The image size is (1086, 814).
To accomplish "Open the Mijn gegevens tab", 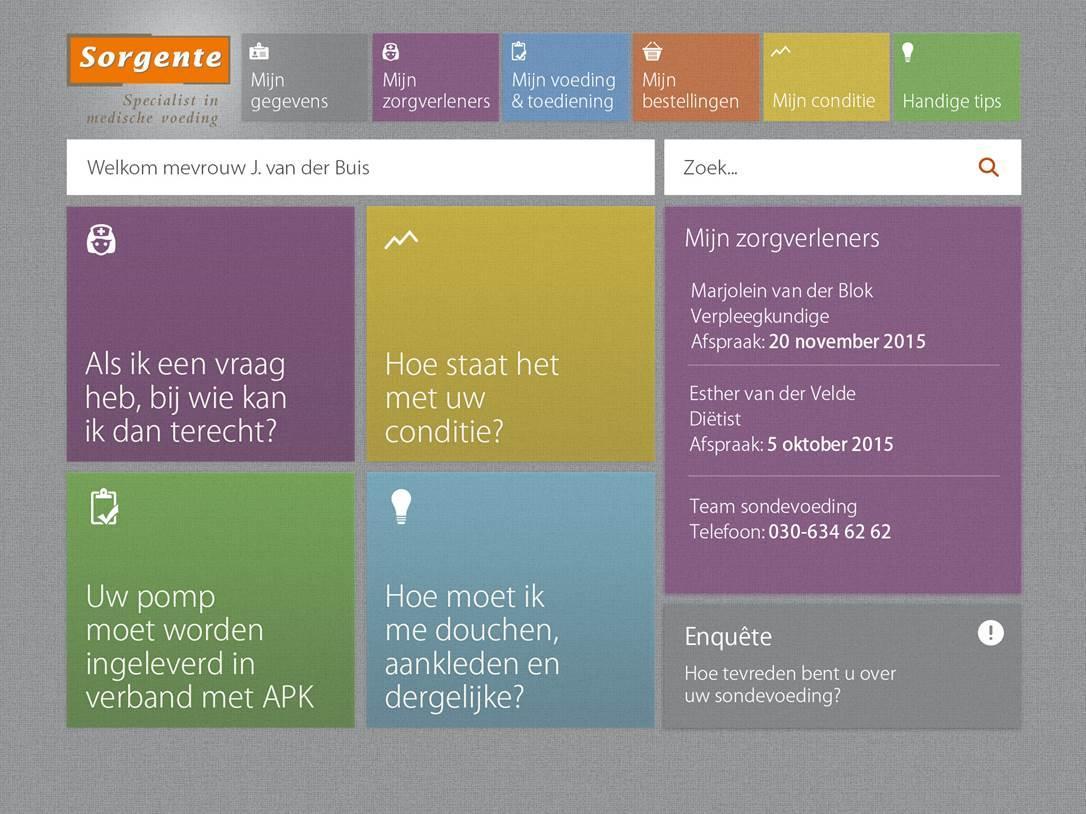I will pyautogui.click(x=304, y=78).
